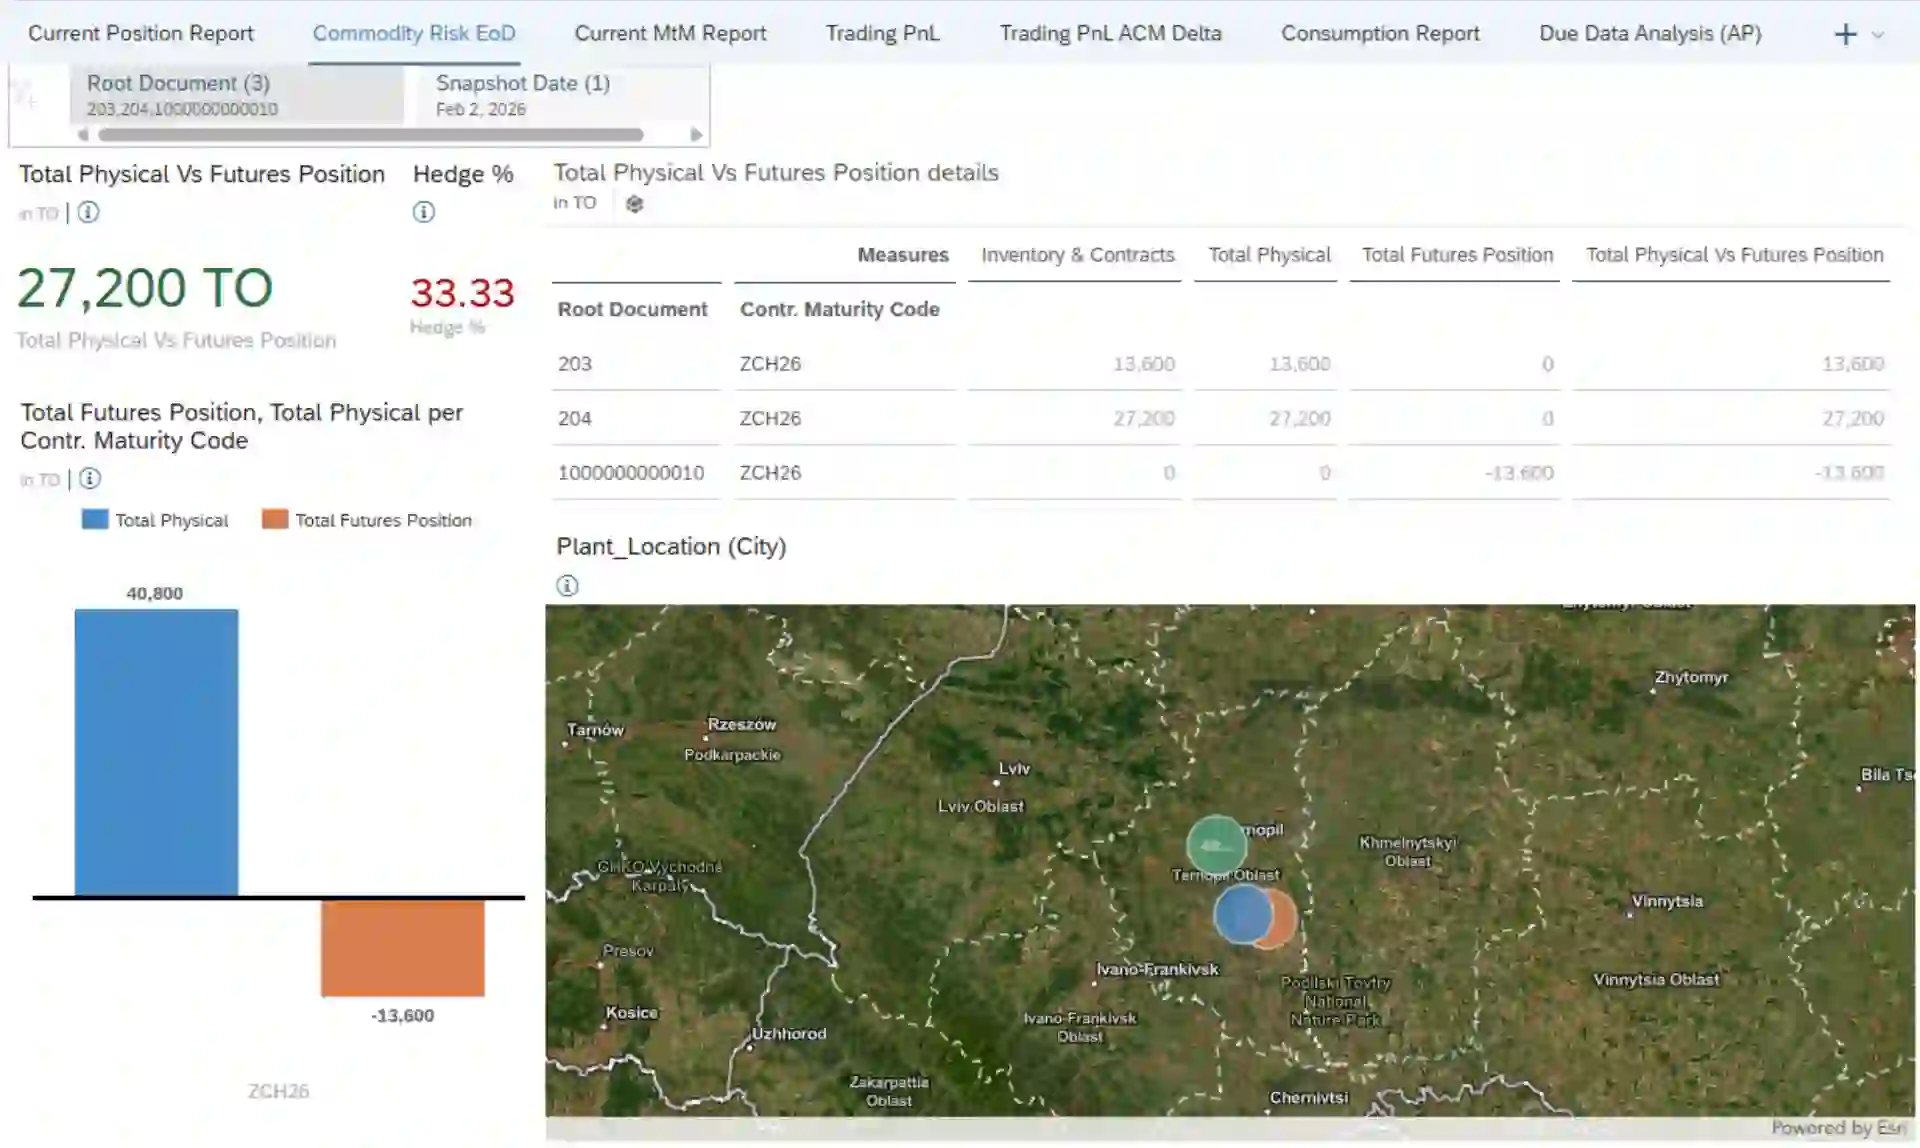
Task: Add a new page with the plus icon
Action: click(x=1845, y=33)
